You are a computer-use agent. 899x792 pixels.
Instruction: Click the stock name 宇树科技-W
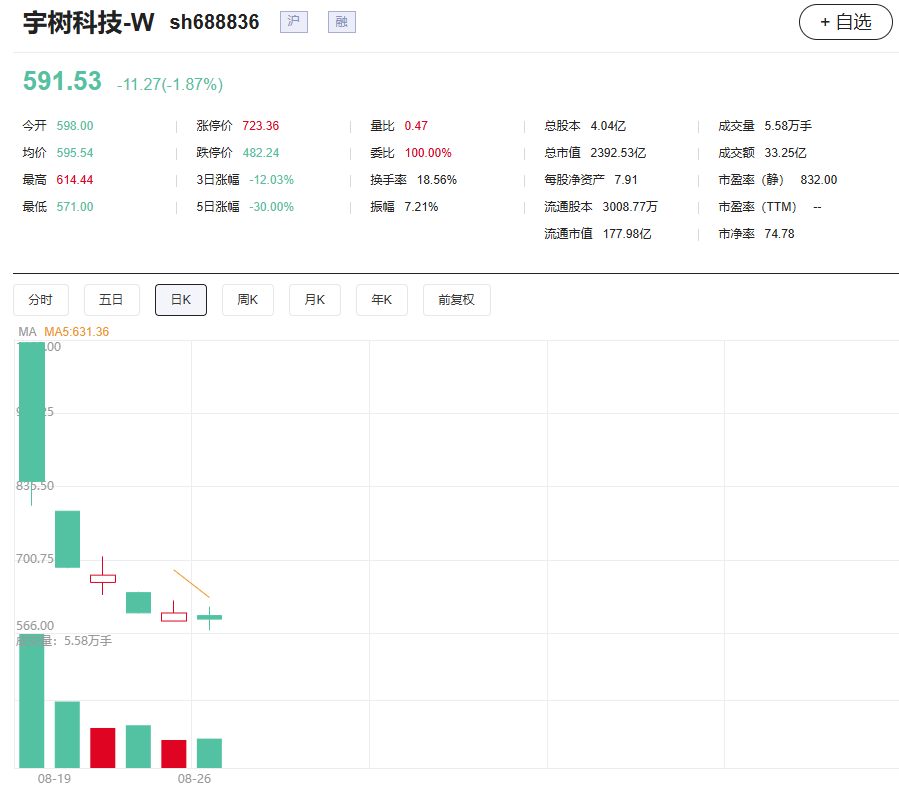pyautogui.click(x=88, y=23)
